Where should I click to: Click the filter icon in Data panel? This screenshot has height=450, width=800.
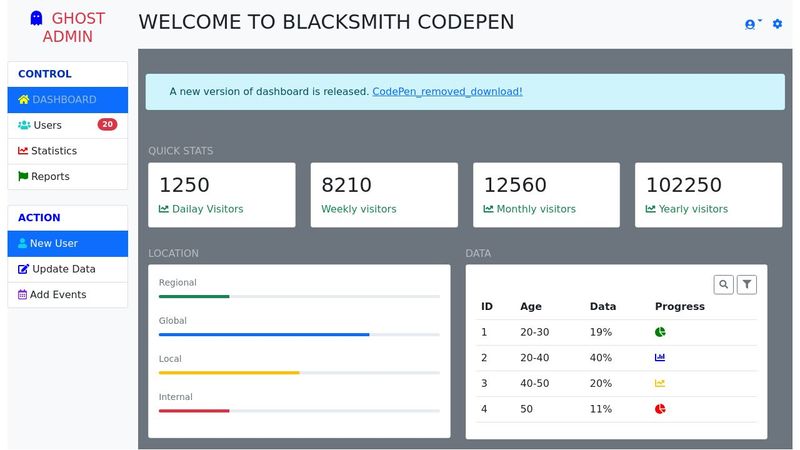[746, 285]
